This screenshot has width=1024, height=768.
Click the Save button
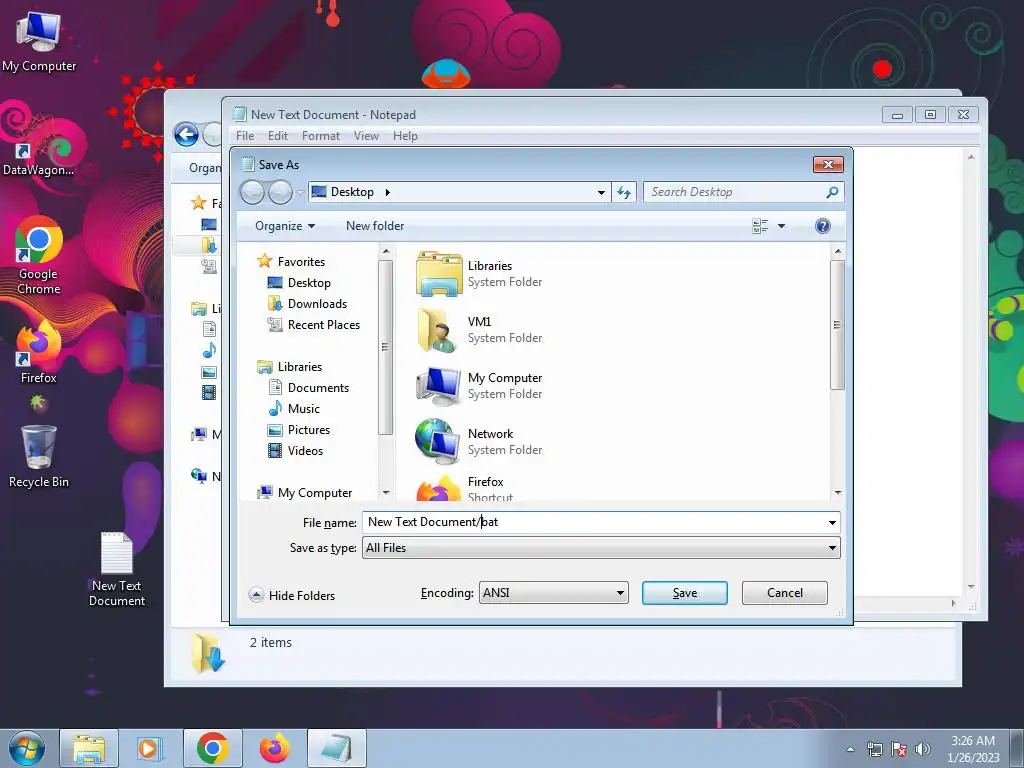tap(684, 593)
